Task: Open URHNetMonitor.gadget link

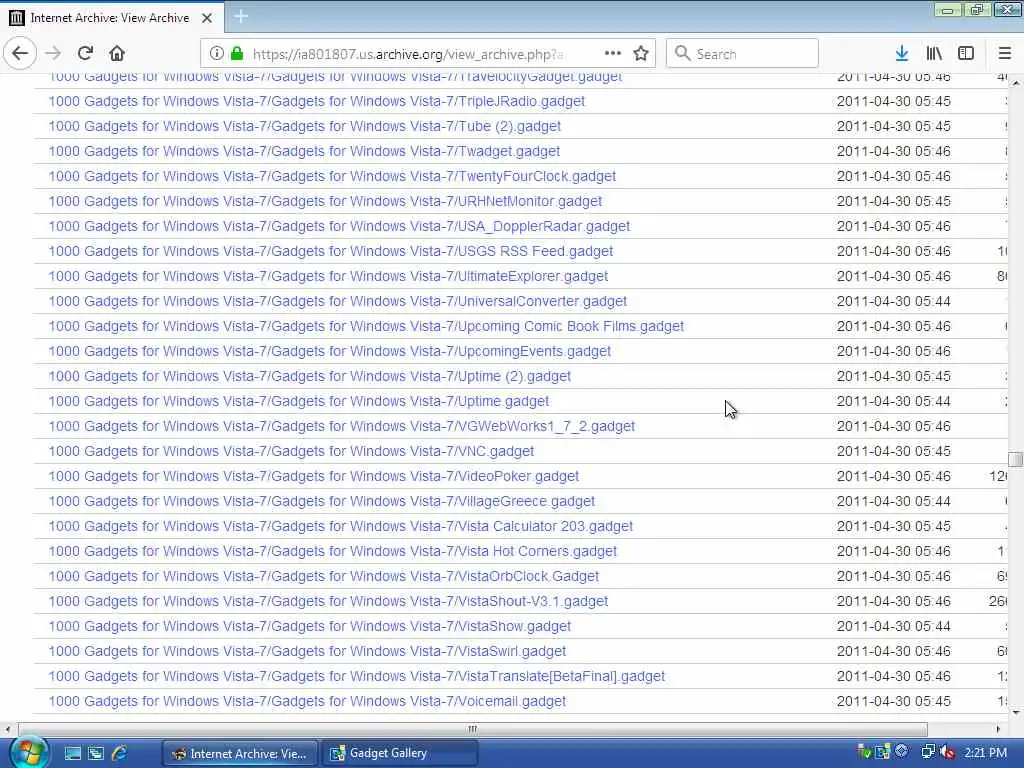Action: 325,201
